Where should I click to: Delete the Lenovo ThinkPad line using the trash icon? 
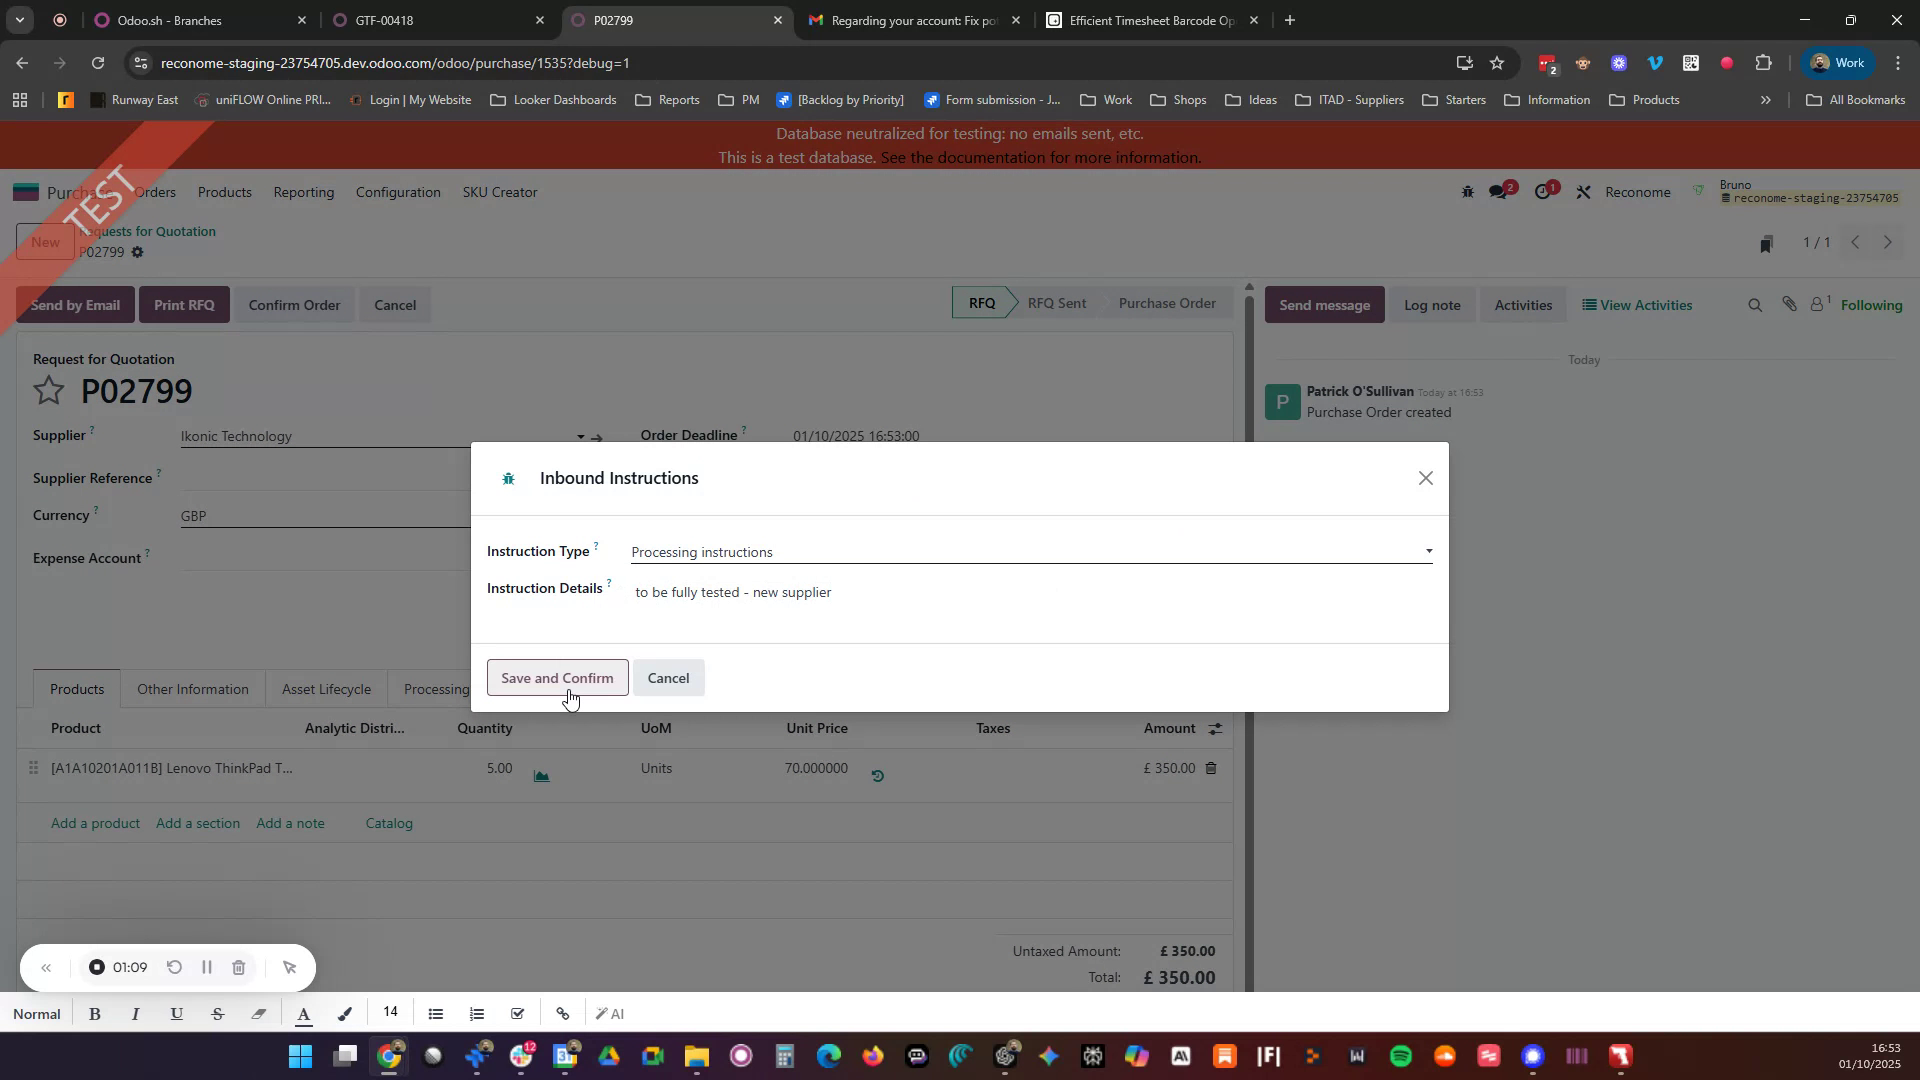click(1210, 768)
